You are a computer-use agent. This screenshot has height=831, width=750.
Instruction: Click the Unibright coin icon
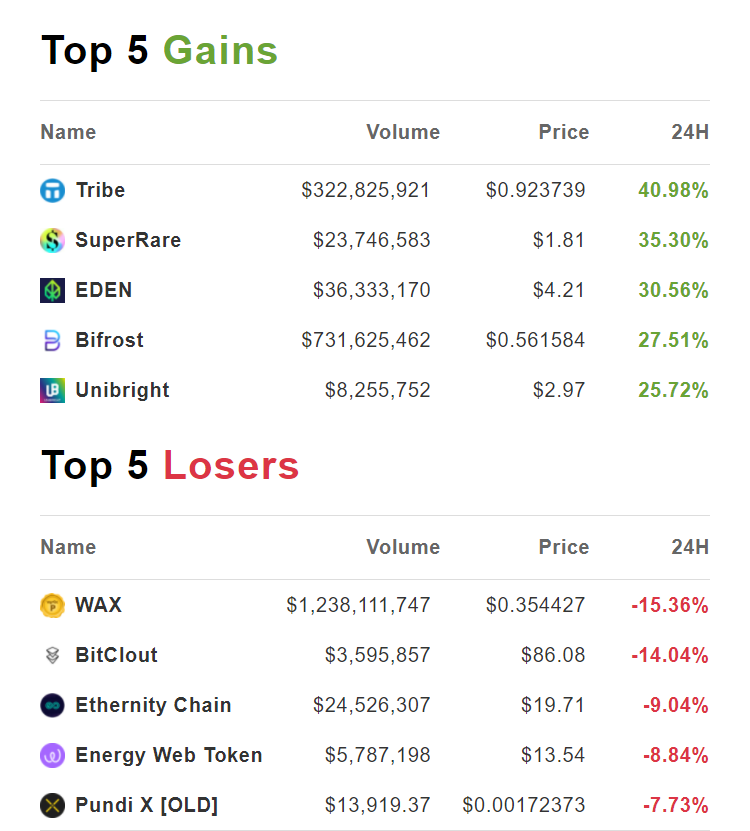[x=52, y=390]
